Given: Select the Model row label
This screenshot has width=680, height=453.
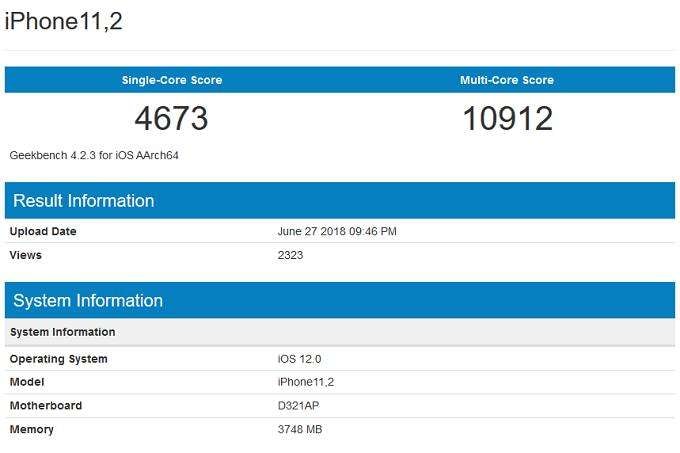Looking at the screenshot, I should (27, 382).
